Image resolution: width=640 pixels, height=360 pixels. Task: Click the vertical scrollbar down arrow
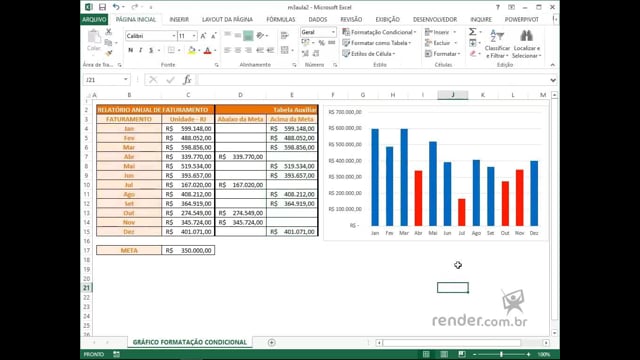coord(554,333)
